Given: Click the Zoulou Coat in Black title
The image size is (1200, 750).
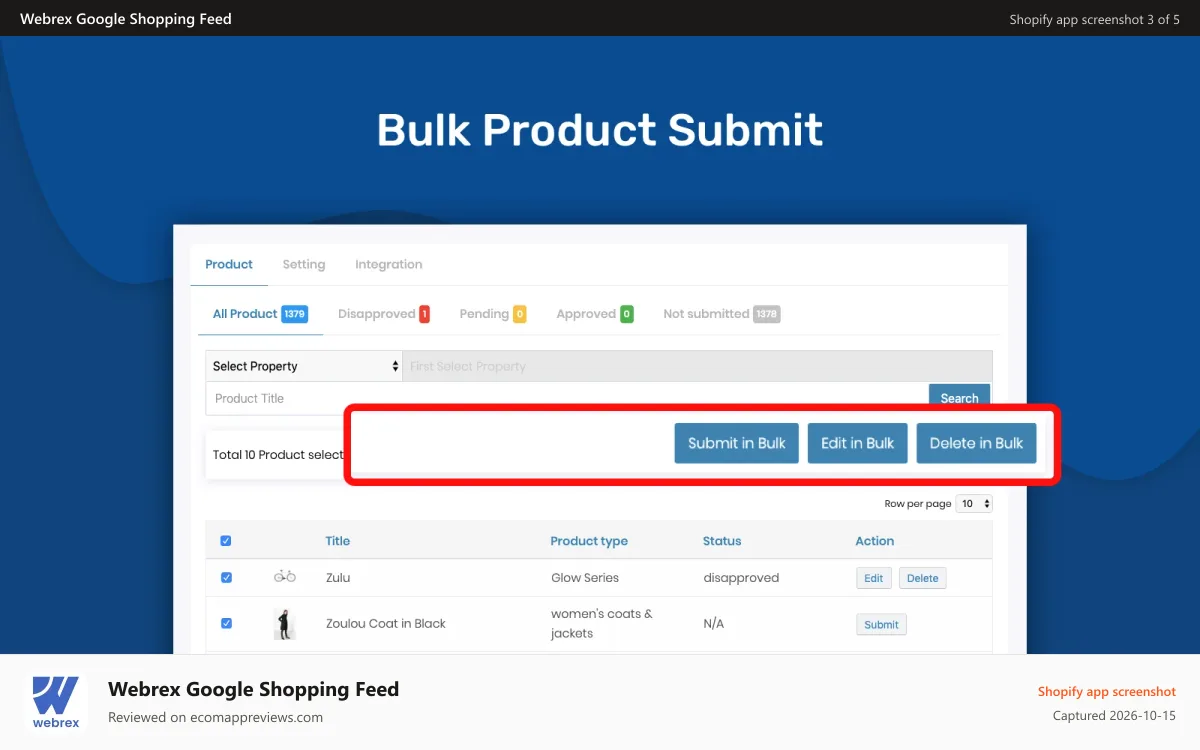Looking at the screenshot, I should pos(386,624).
